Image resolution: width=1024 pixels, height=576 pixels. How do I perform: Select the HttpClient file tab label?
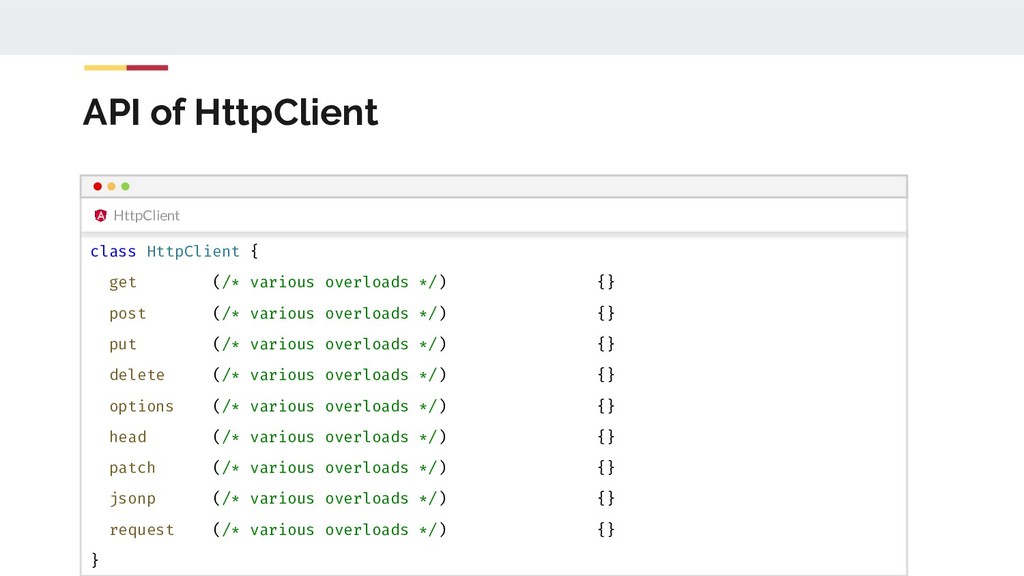pos(146,215)
